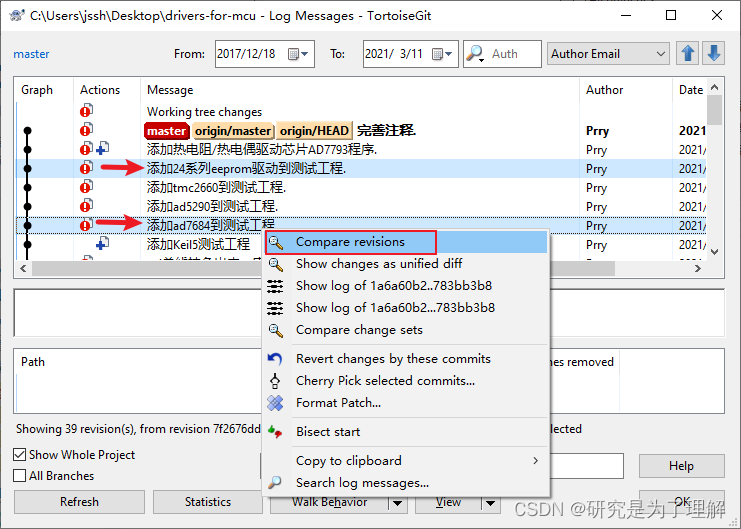Image resolution: width=741 pixels, height=529 pixels.
Task: Click the Actions column header
Action: [107, 90]
